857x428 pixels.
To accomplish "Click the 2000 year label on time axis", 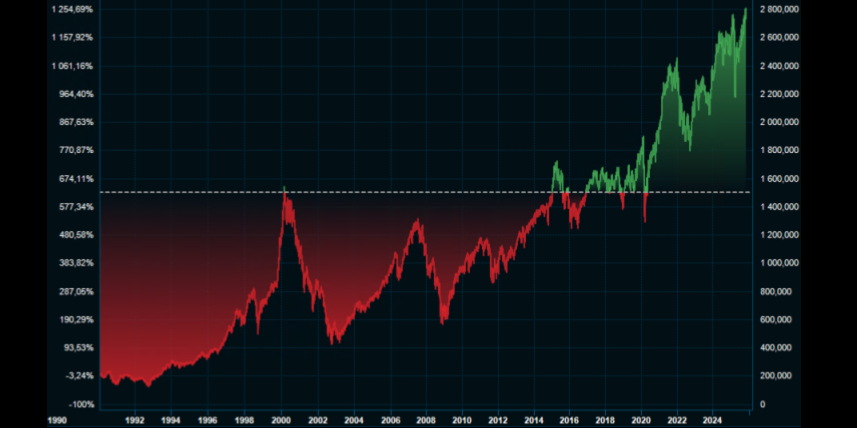I will (x=282, y=422).
